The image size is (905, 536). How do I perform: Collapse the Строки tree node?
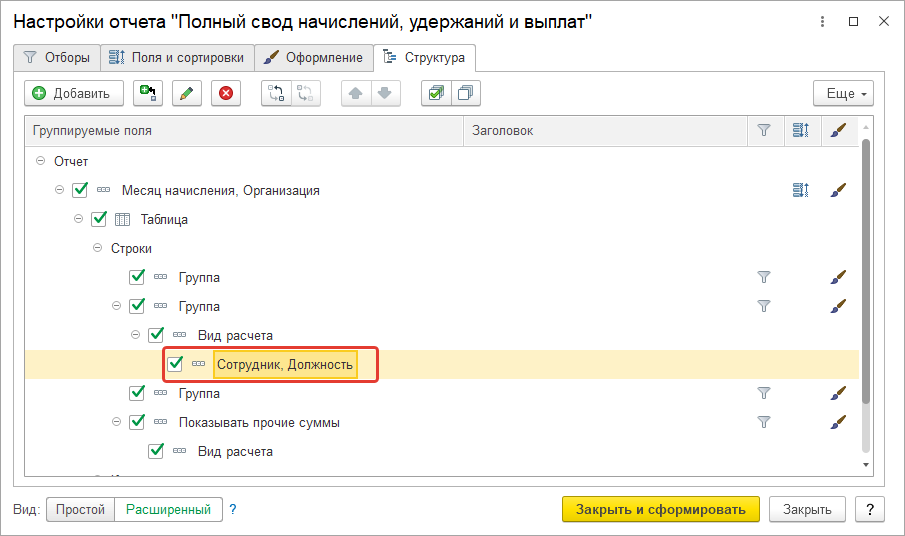98,248
